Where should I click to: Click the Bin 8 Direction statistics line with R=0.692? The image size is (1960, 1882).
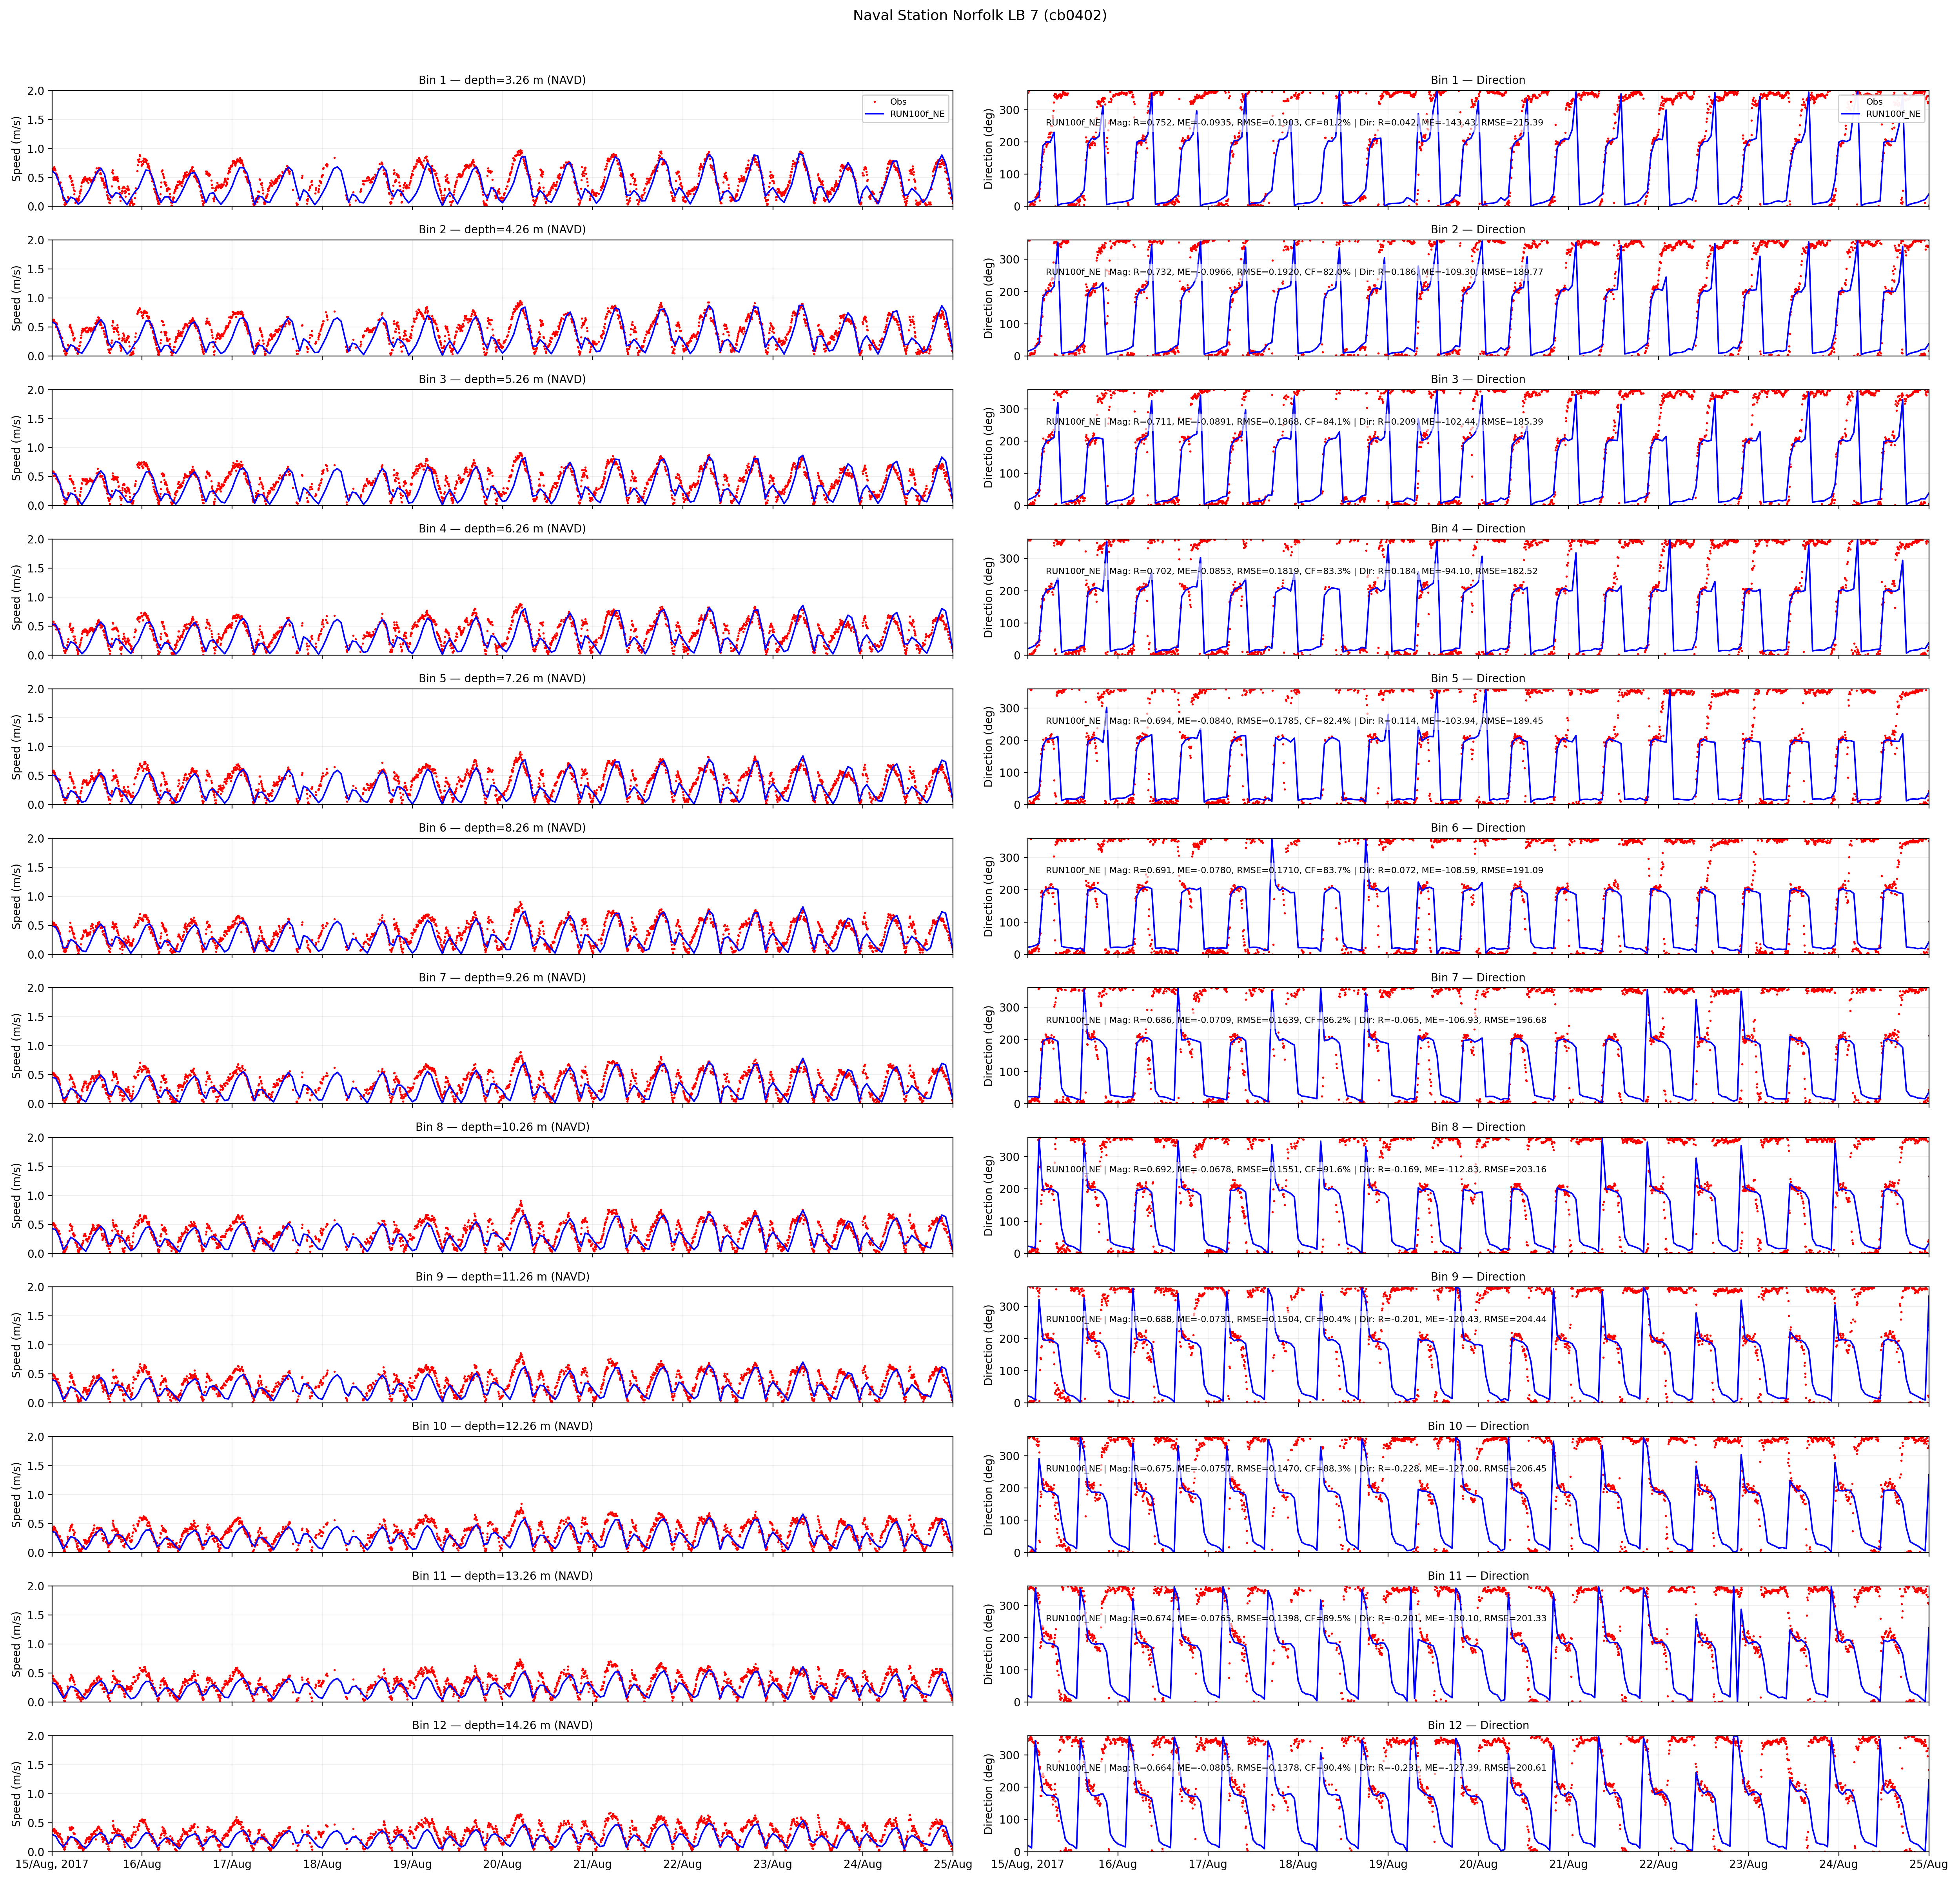[x=1296, y=1169]
